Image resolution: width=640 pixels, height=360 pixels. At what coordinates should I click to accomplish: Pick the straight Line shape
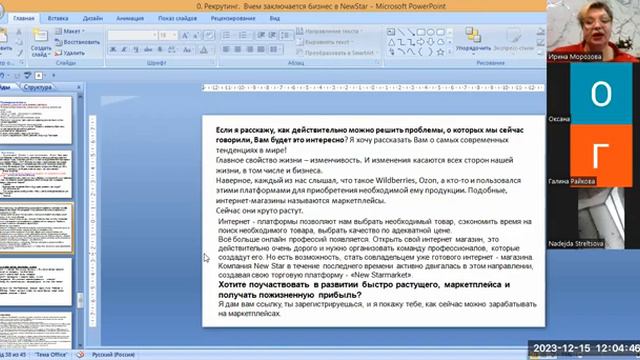(x=401, y=32)
